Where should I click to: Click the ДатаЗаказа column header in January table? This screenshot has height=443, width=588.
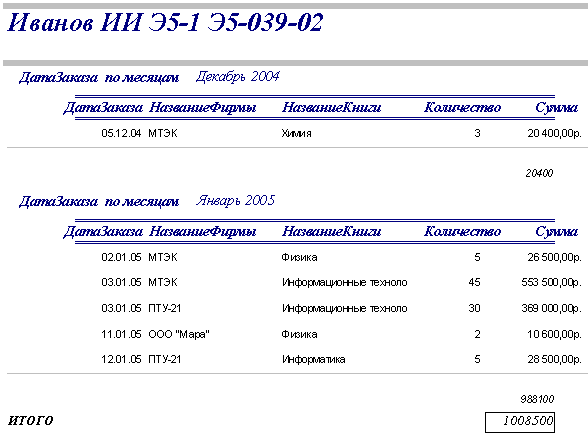(103, 231)
